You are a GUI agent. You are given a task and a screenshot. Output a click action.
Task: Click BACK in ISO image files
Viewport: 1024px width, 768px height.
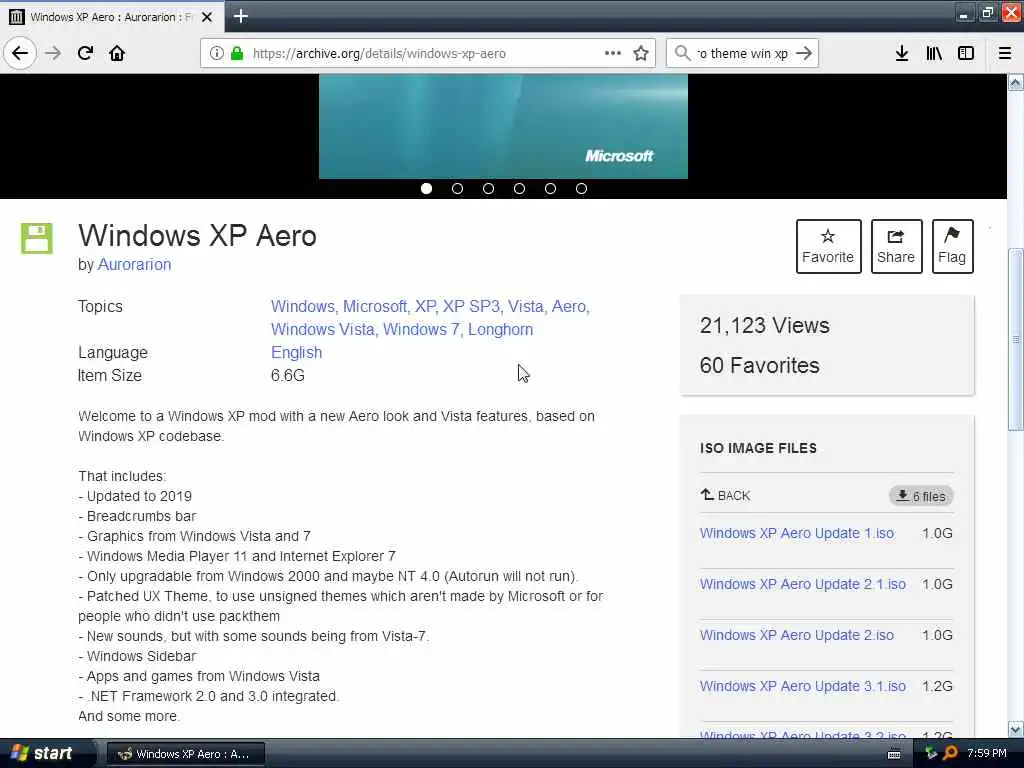726,495
